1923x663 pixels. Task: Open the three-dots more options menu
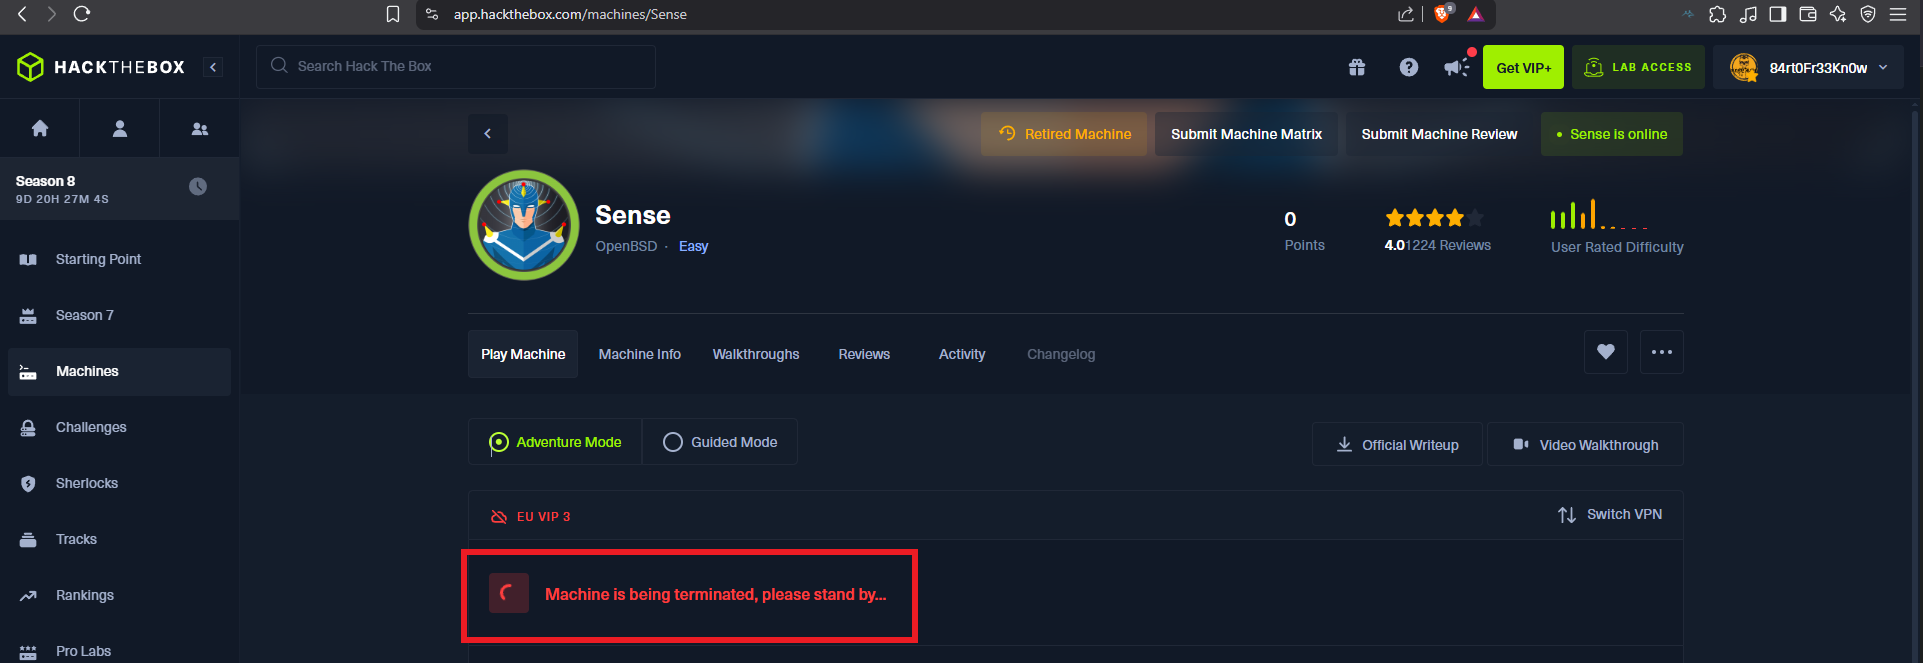(1662, 352)
